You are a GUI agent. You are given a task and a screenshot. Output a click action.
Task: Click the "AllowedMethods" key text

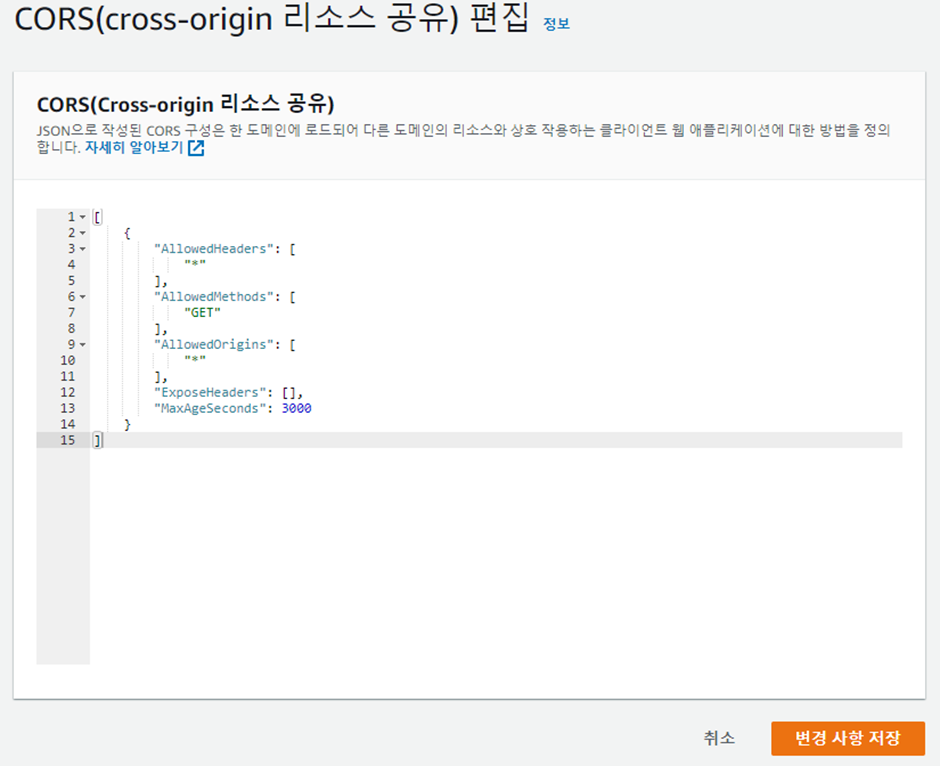[x=213, y=297]
